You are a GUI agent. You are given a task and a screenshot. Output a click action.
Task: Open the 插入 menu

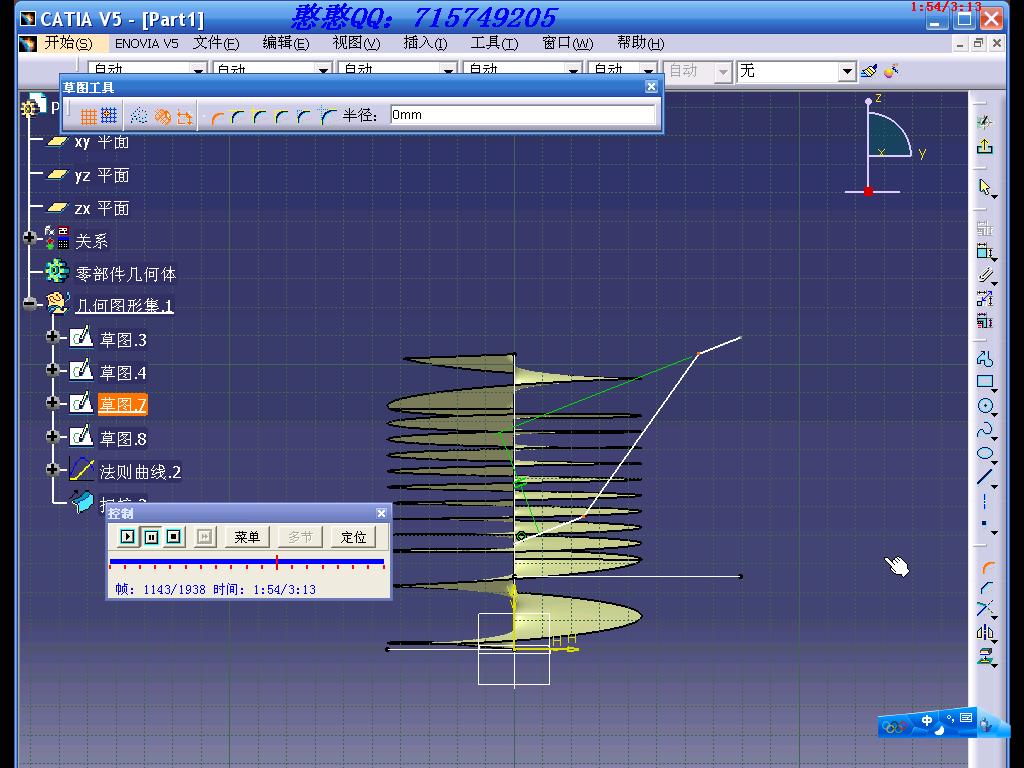425,43
